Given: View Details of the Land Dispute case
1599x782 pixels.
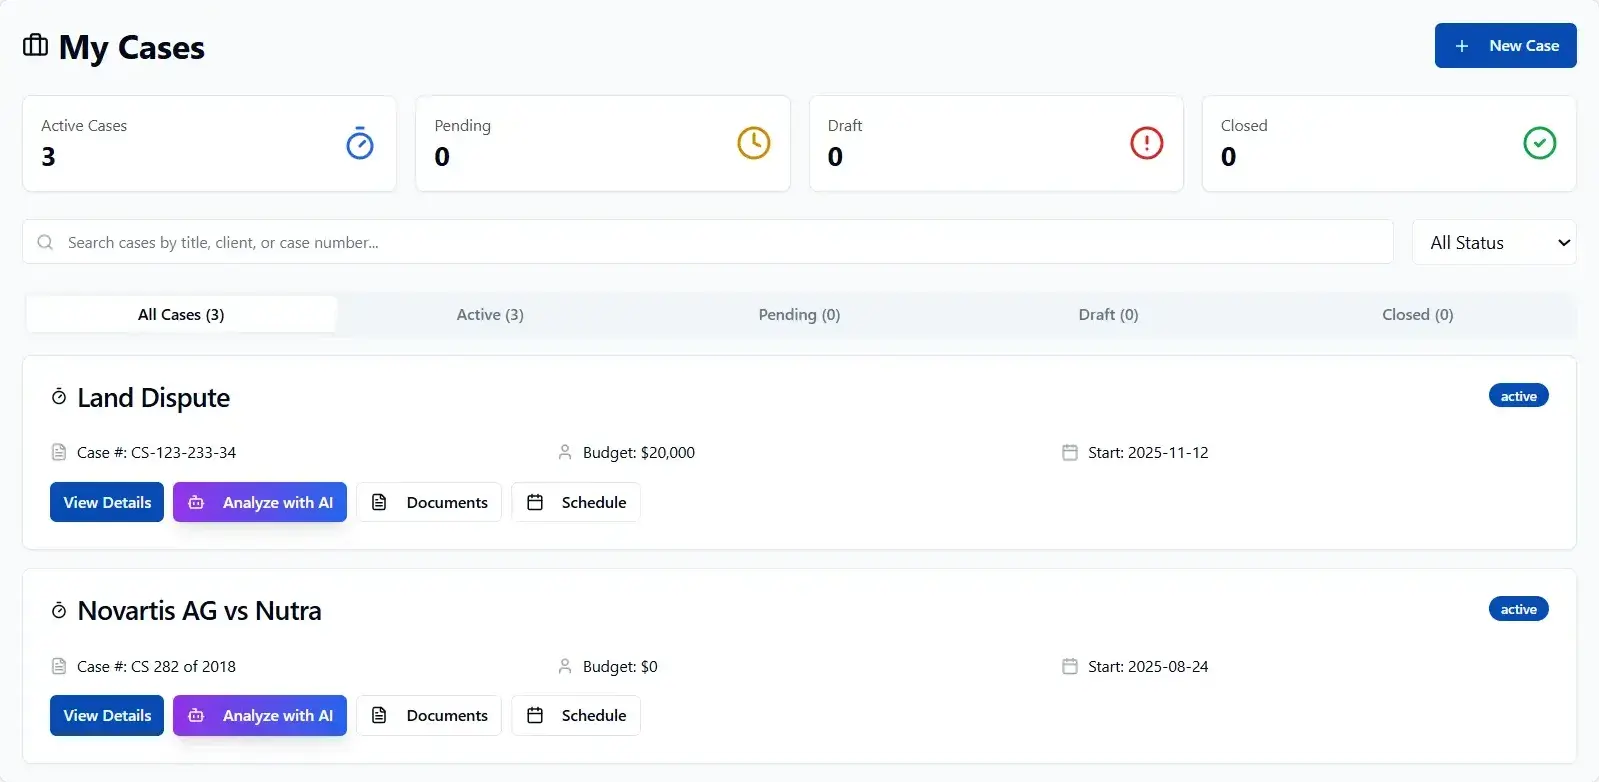Looking at the screenshot, I should [x=107, y=502].
